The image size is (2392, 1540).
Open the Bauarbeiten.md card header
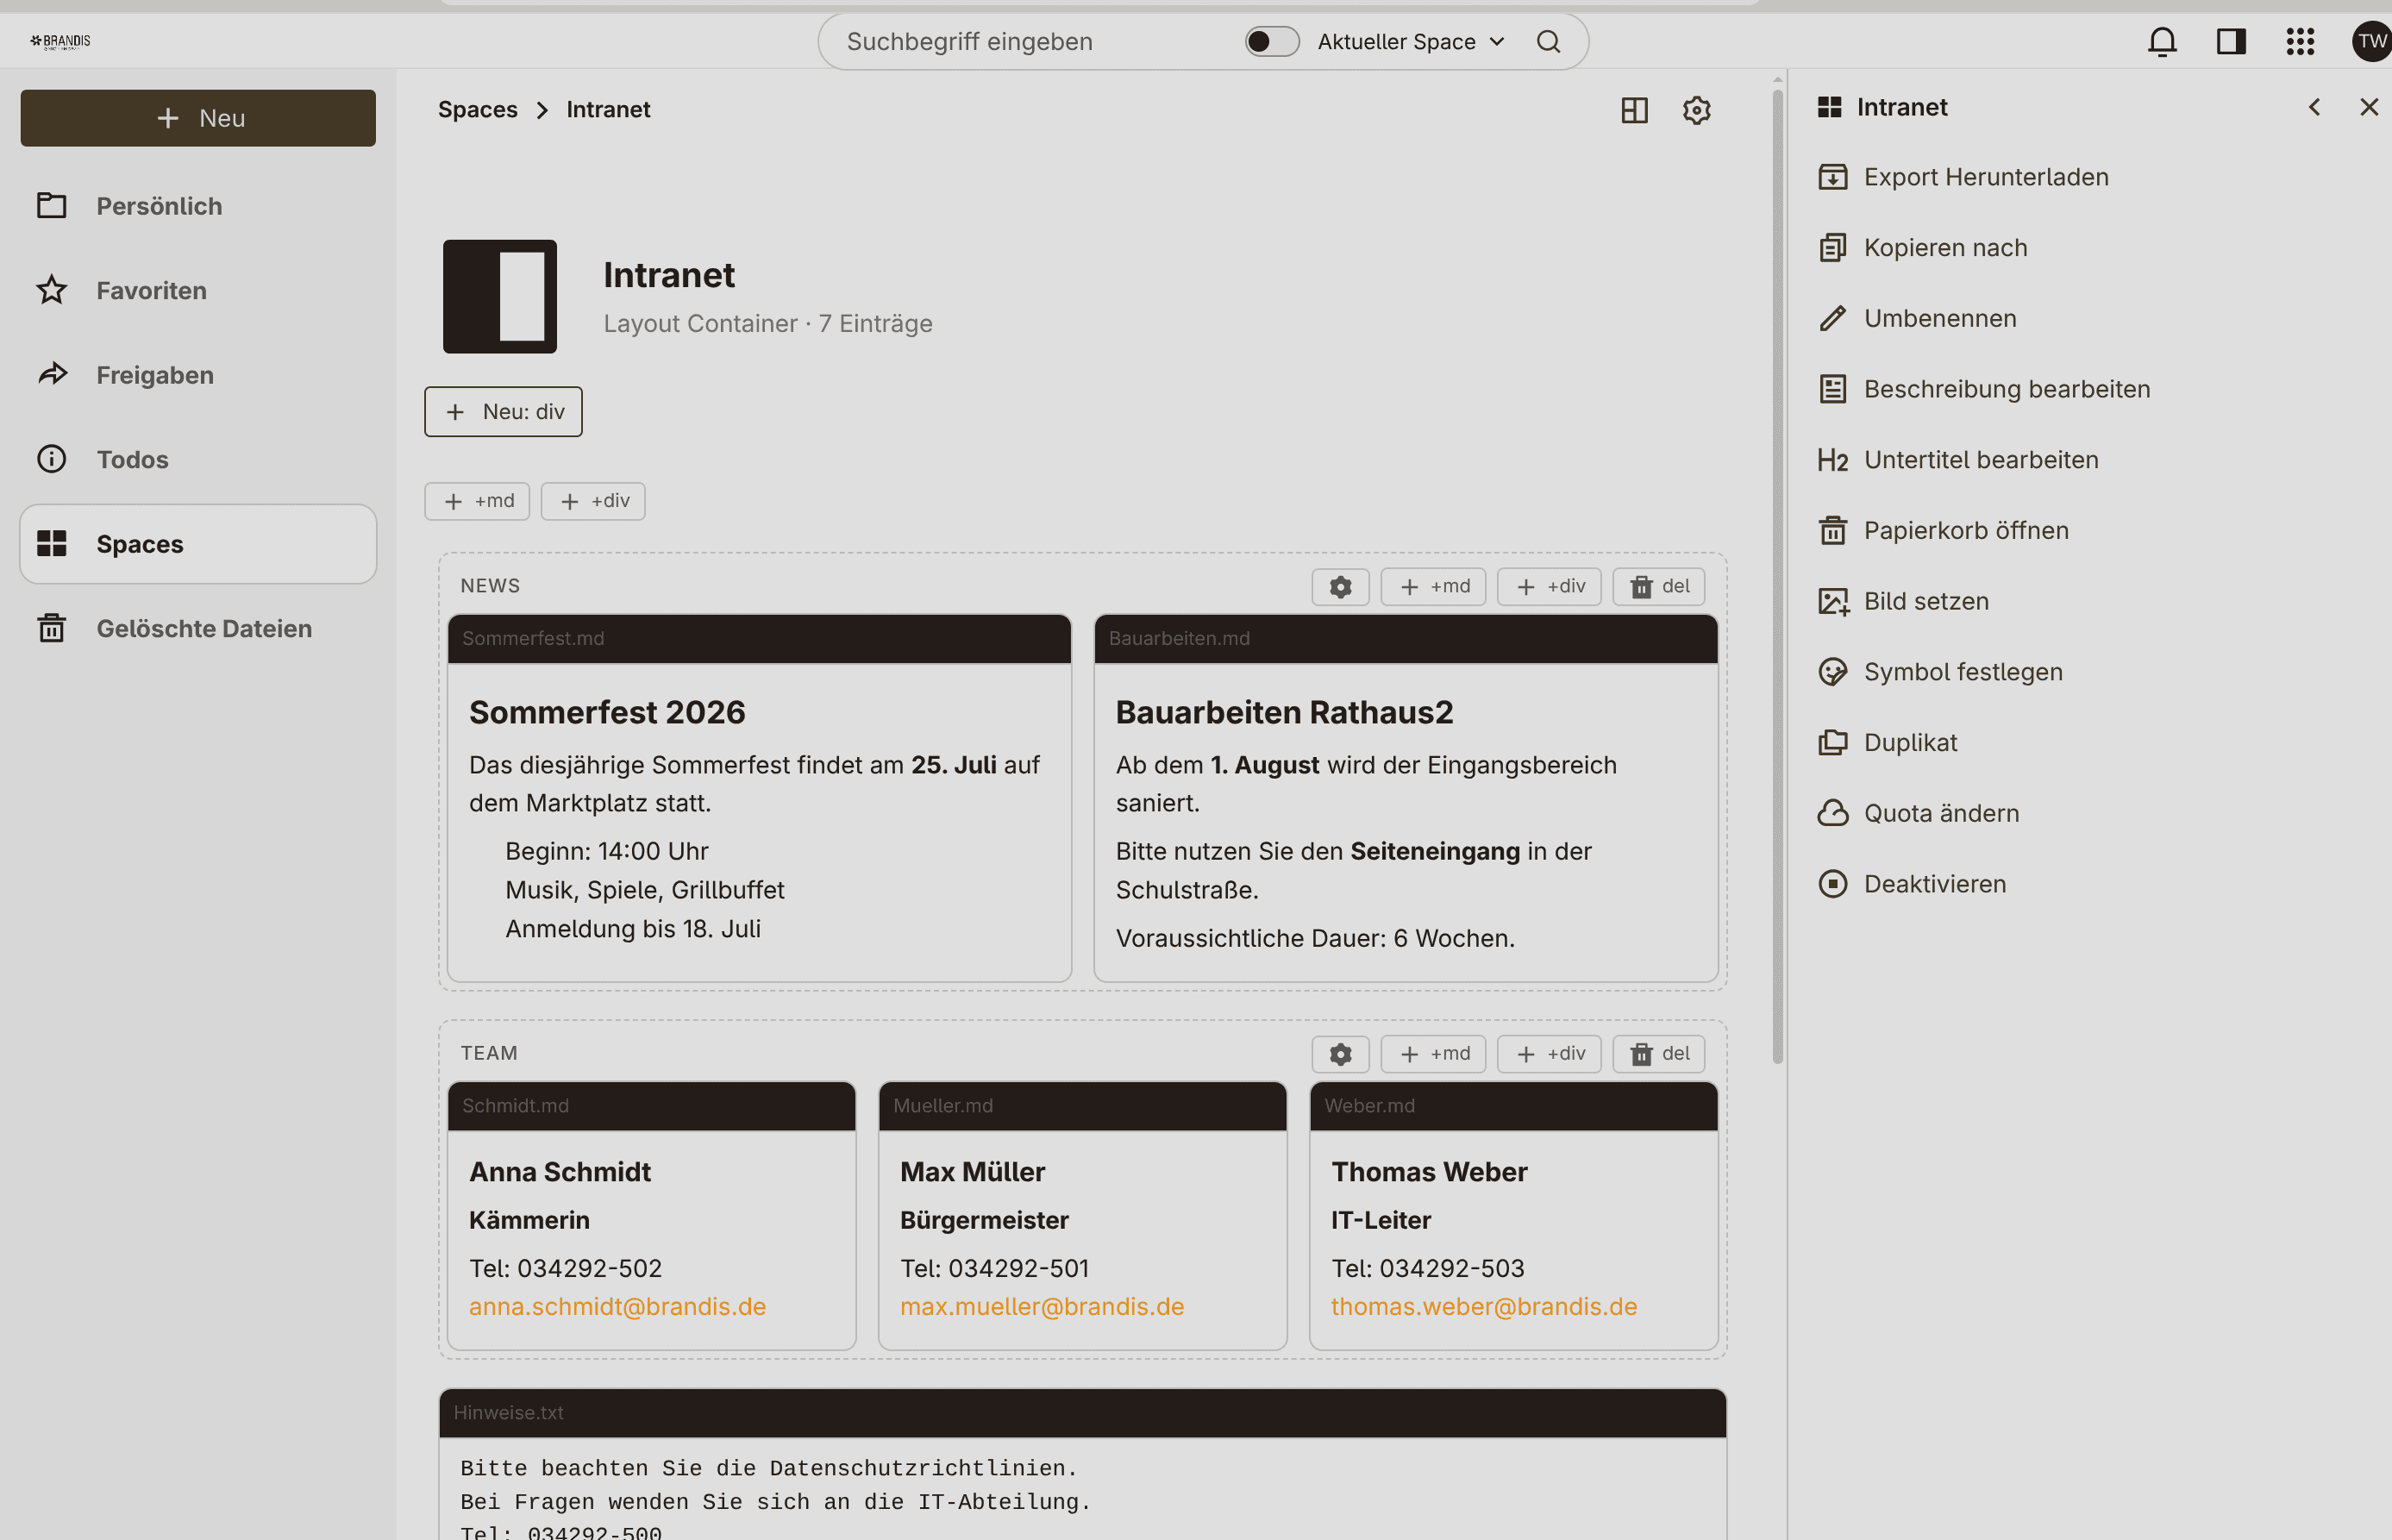tap(1405, 639)
